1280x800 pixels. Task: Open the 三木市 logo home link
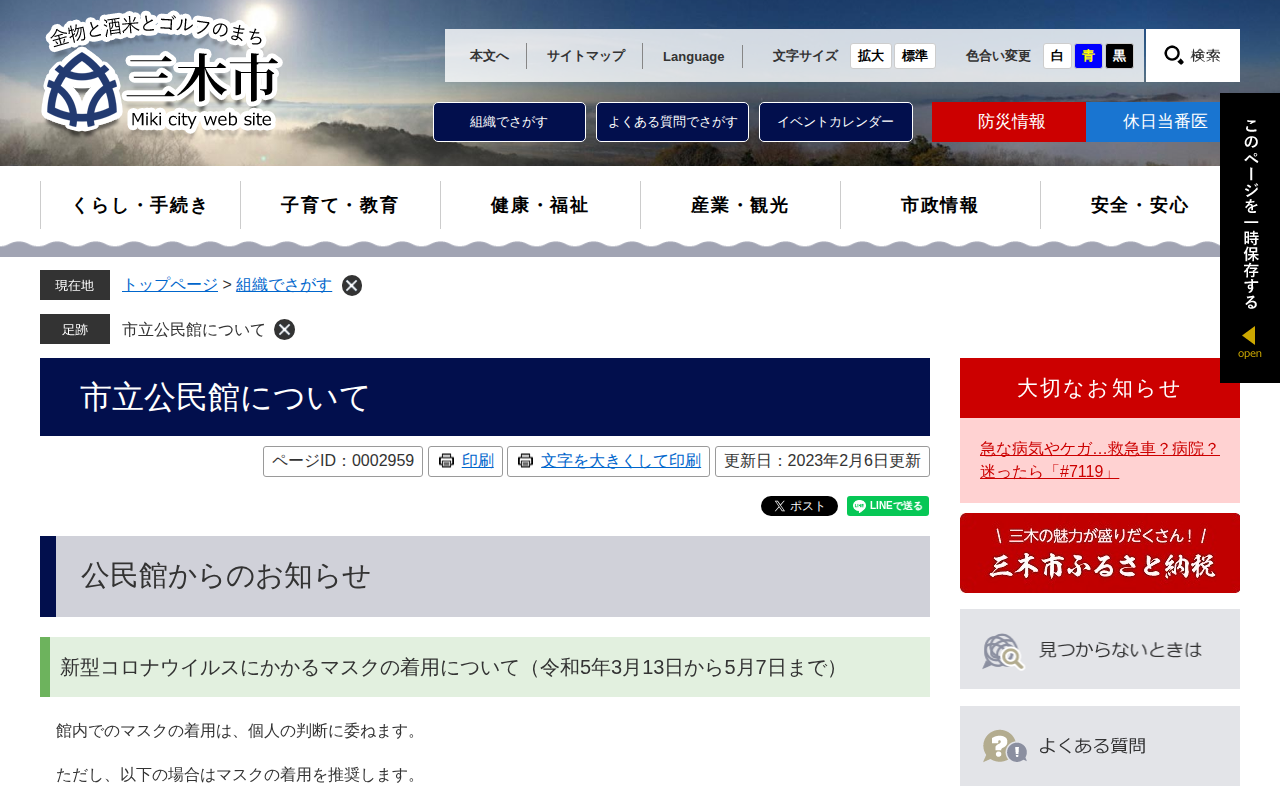pyautogui.click(x=161, y=77)
